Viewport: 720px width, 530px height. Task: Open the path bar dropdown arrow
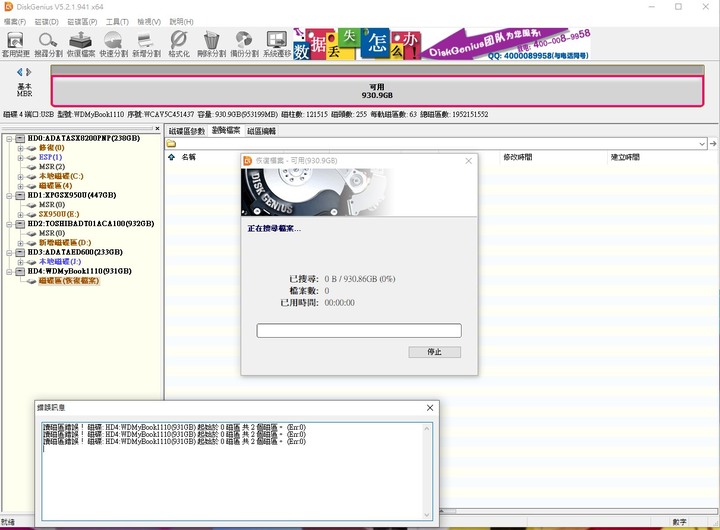click(702, 144)
